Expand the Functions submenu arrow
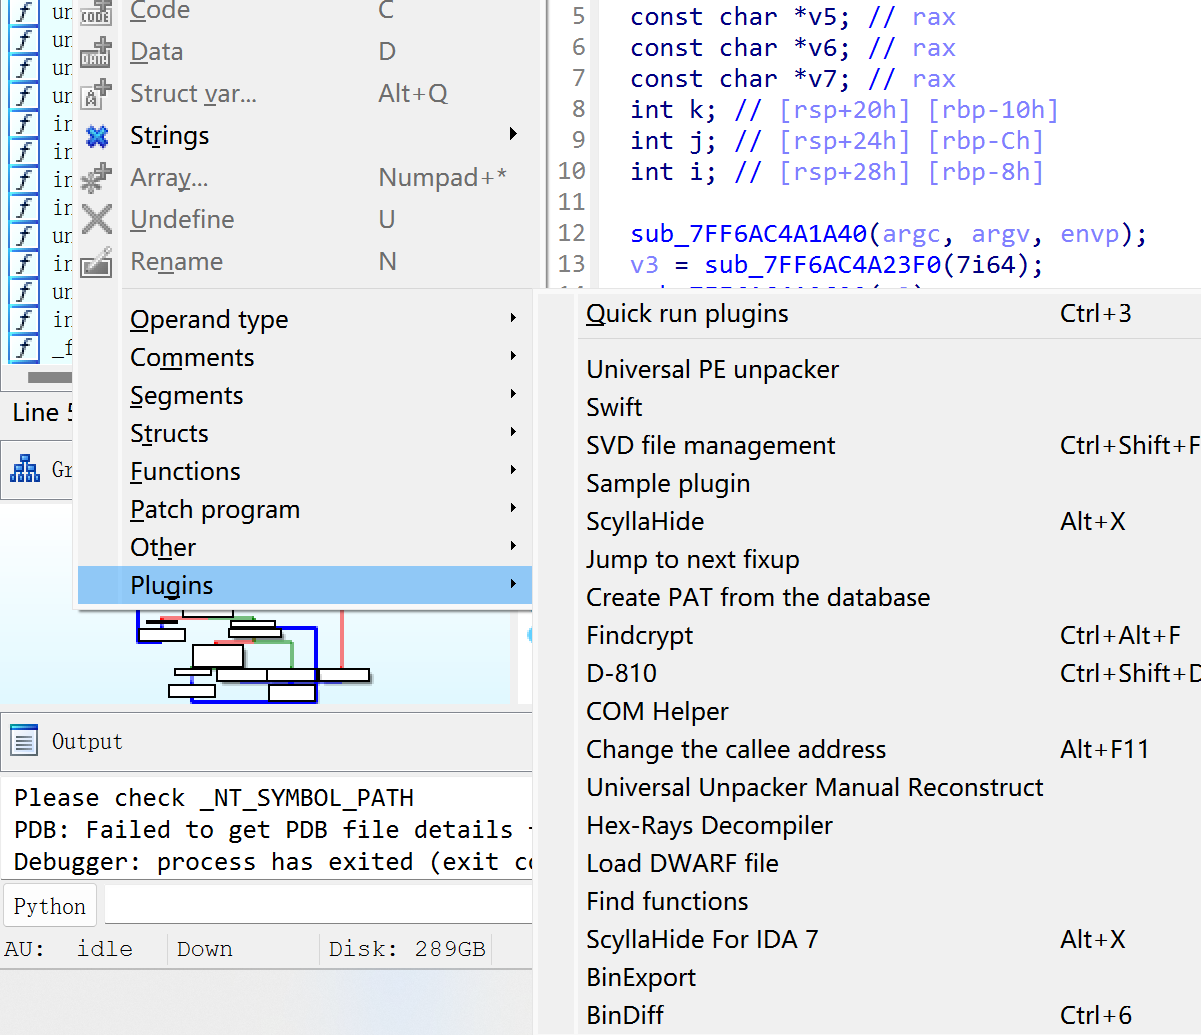Image resolution: width=1201 pixels, height=1035 pixels. (513, 471)
